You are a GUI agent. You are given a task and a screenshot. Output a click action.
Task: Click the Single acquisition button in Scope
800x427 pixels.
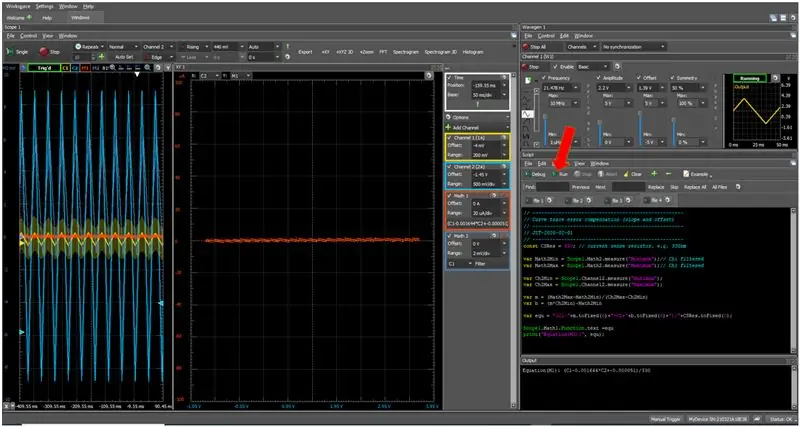(x=18, y=52)
